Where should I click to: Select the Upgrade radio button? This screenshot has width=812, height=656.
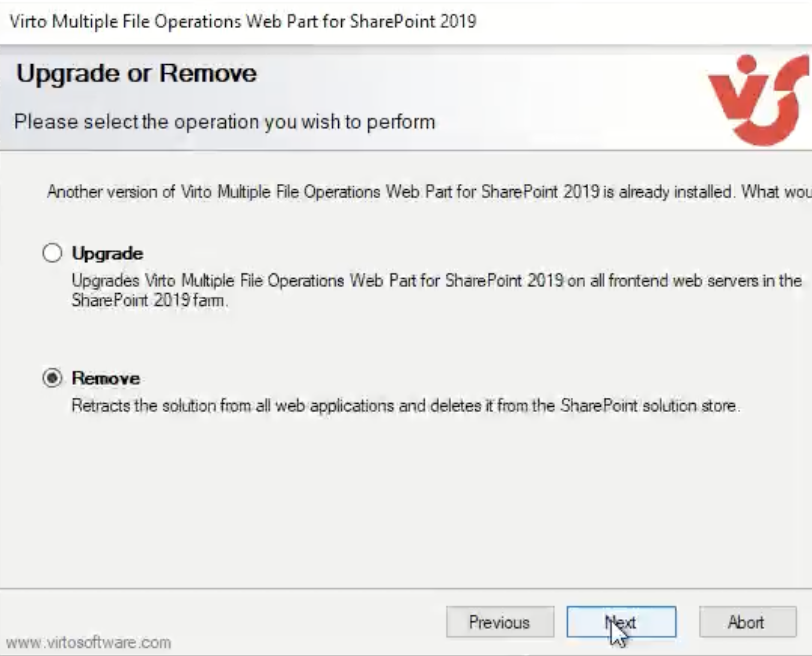52,253
